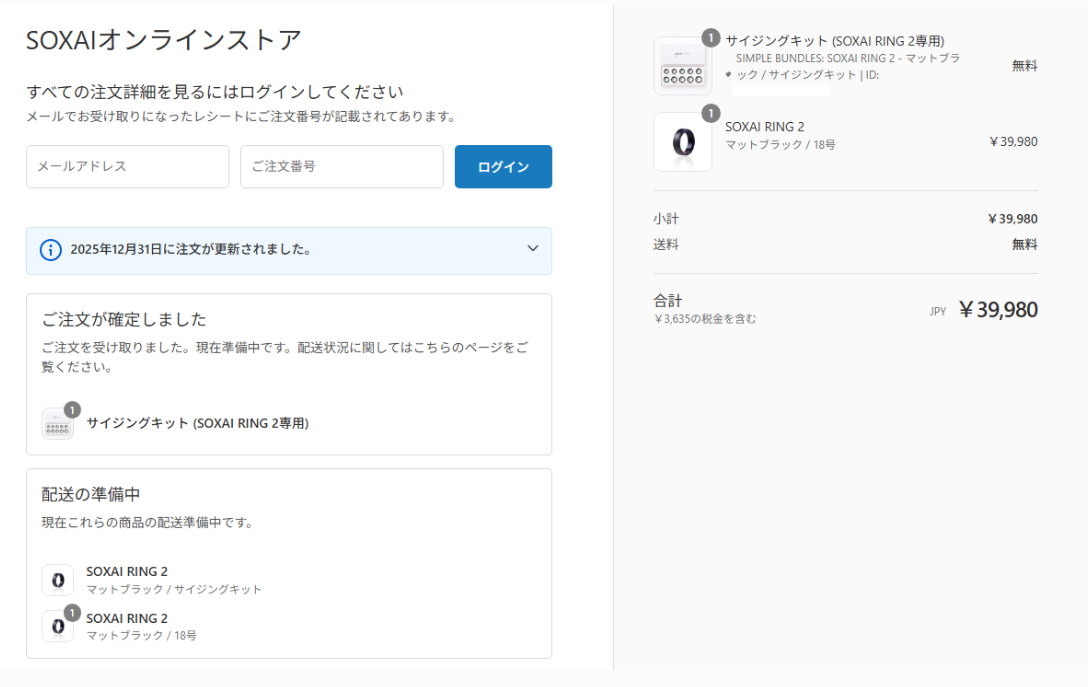Click the 送料 shipping label
Screen dimensions: 1088x687
click(665, 244)
